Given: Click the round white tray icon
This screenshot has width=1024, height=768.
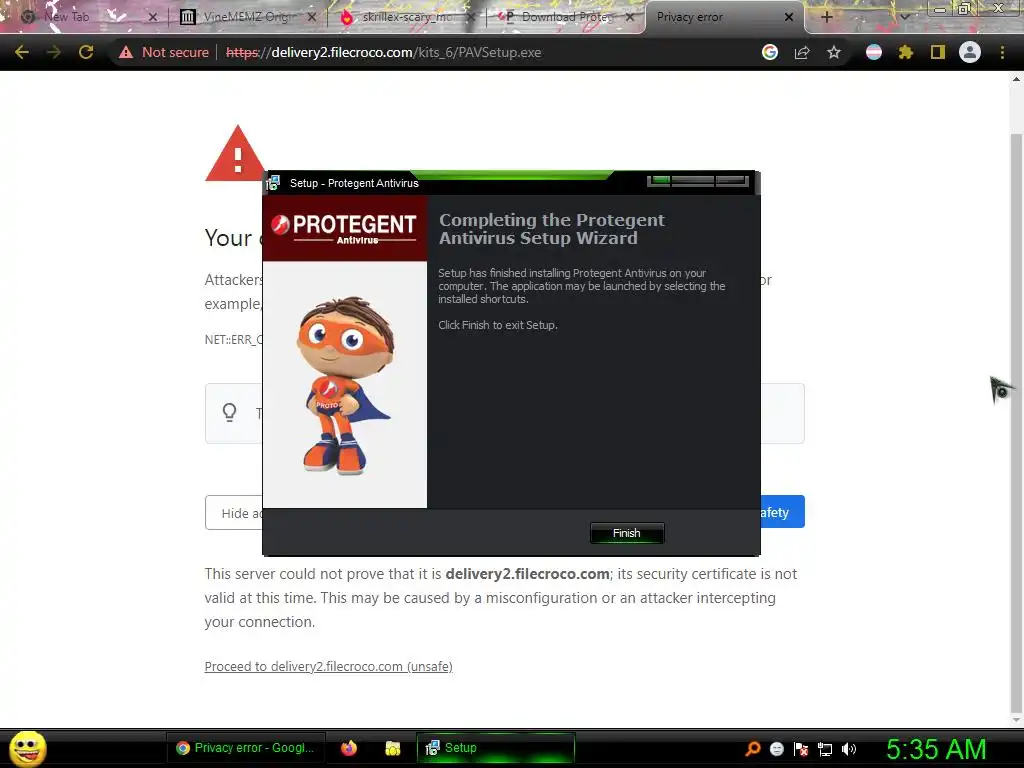Looking at the screenshot, I should [776, 748].
